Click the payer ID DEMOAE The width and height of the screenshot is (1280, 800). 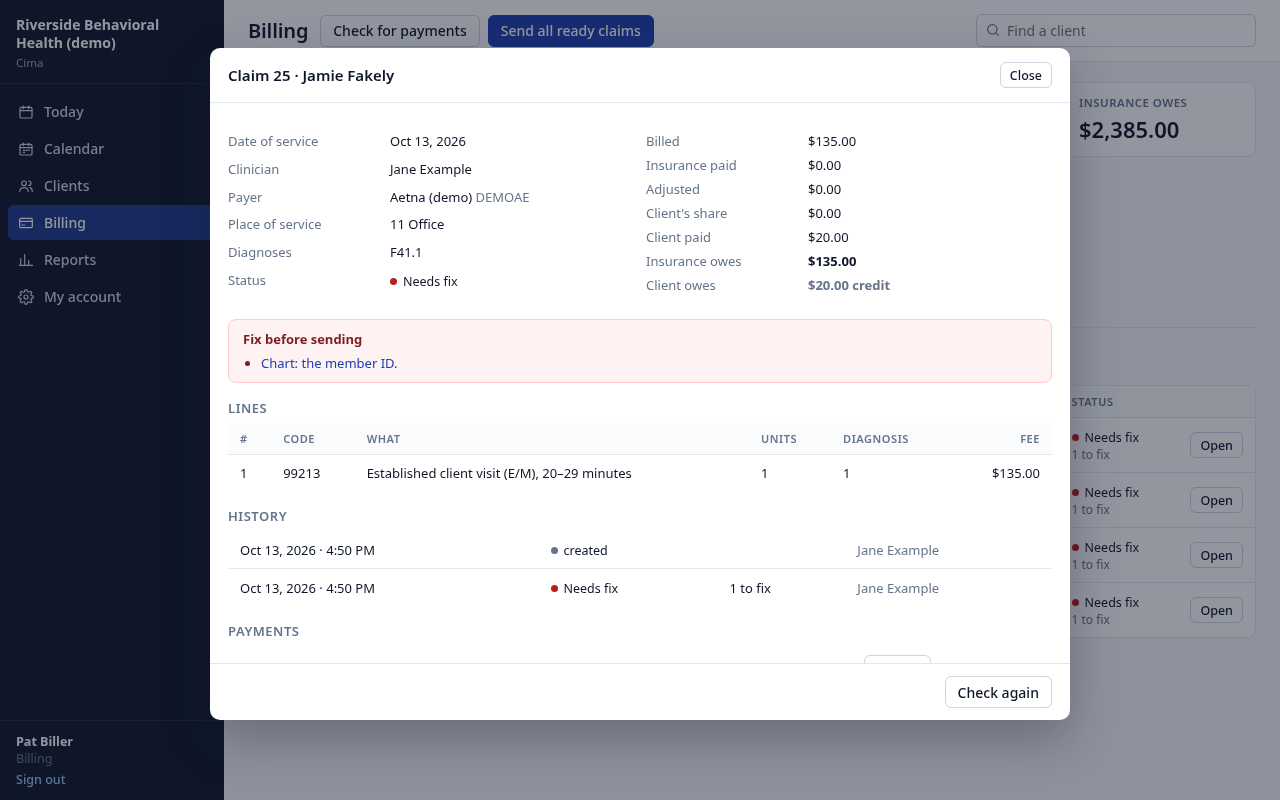(x=503, y=198)
